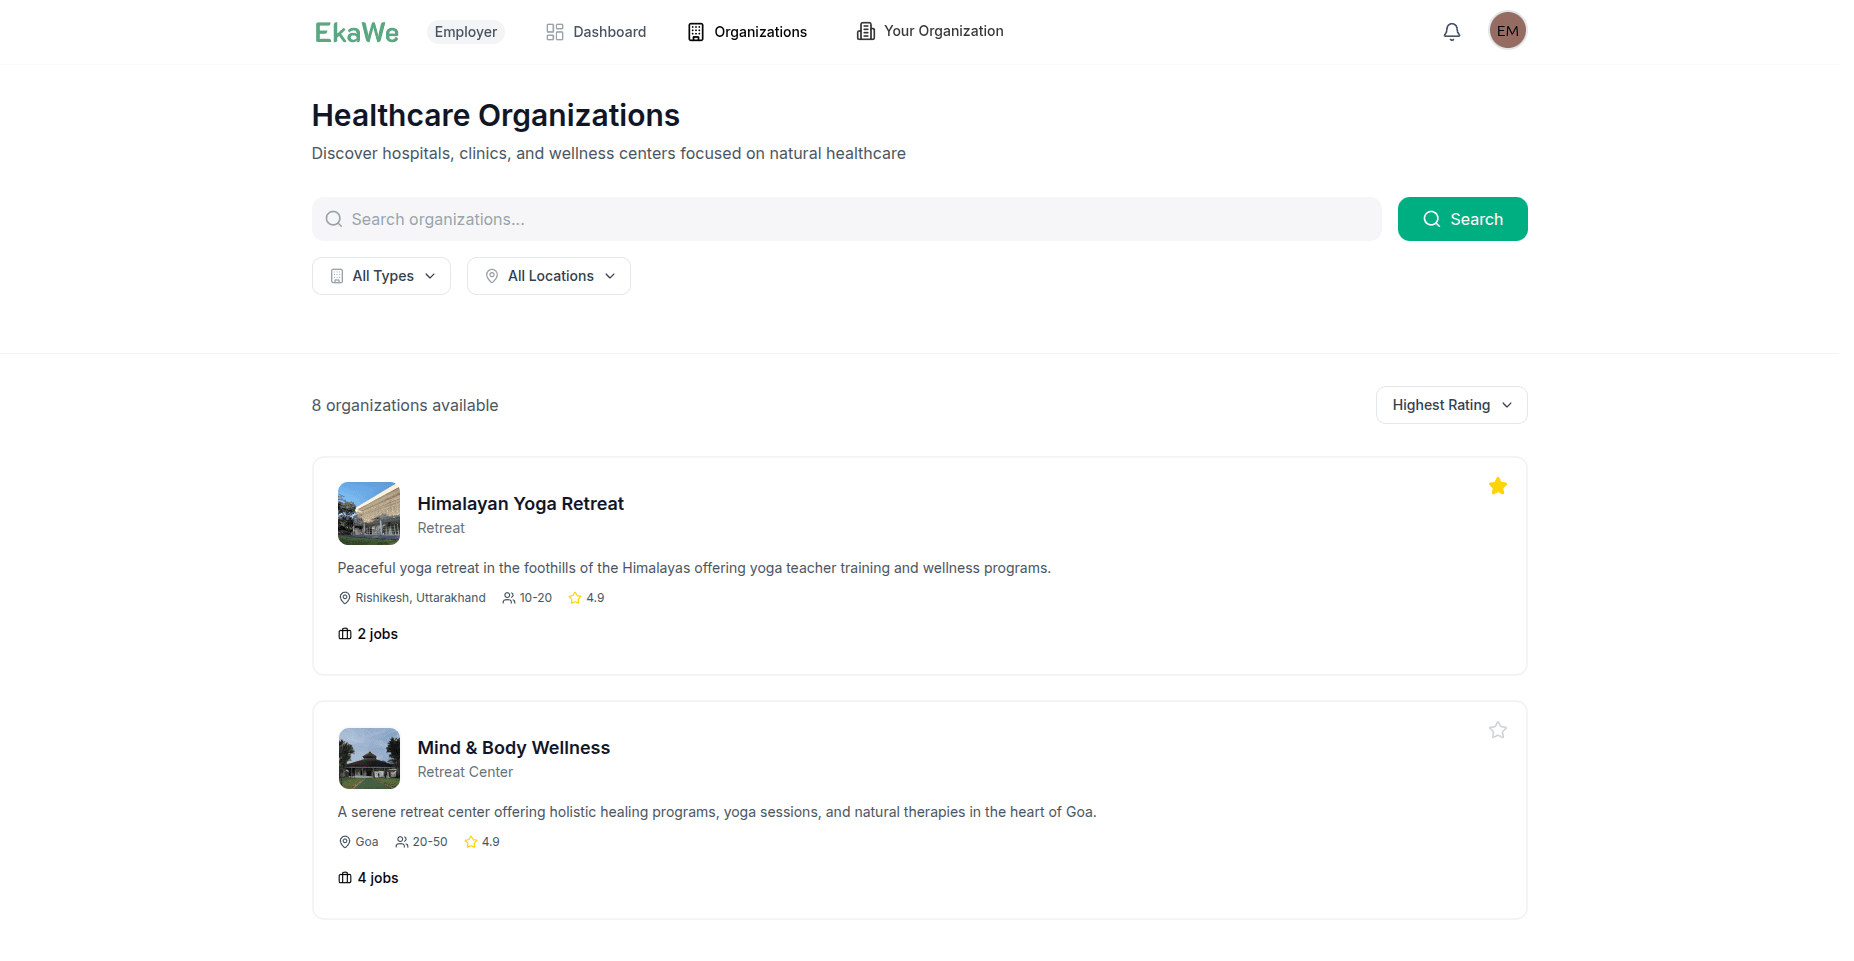Click the Himalayan Yoga Retreat thumbnail image
The height and width of the screenshot is (961, 1854).
(368, 513)
